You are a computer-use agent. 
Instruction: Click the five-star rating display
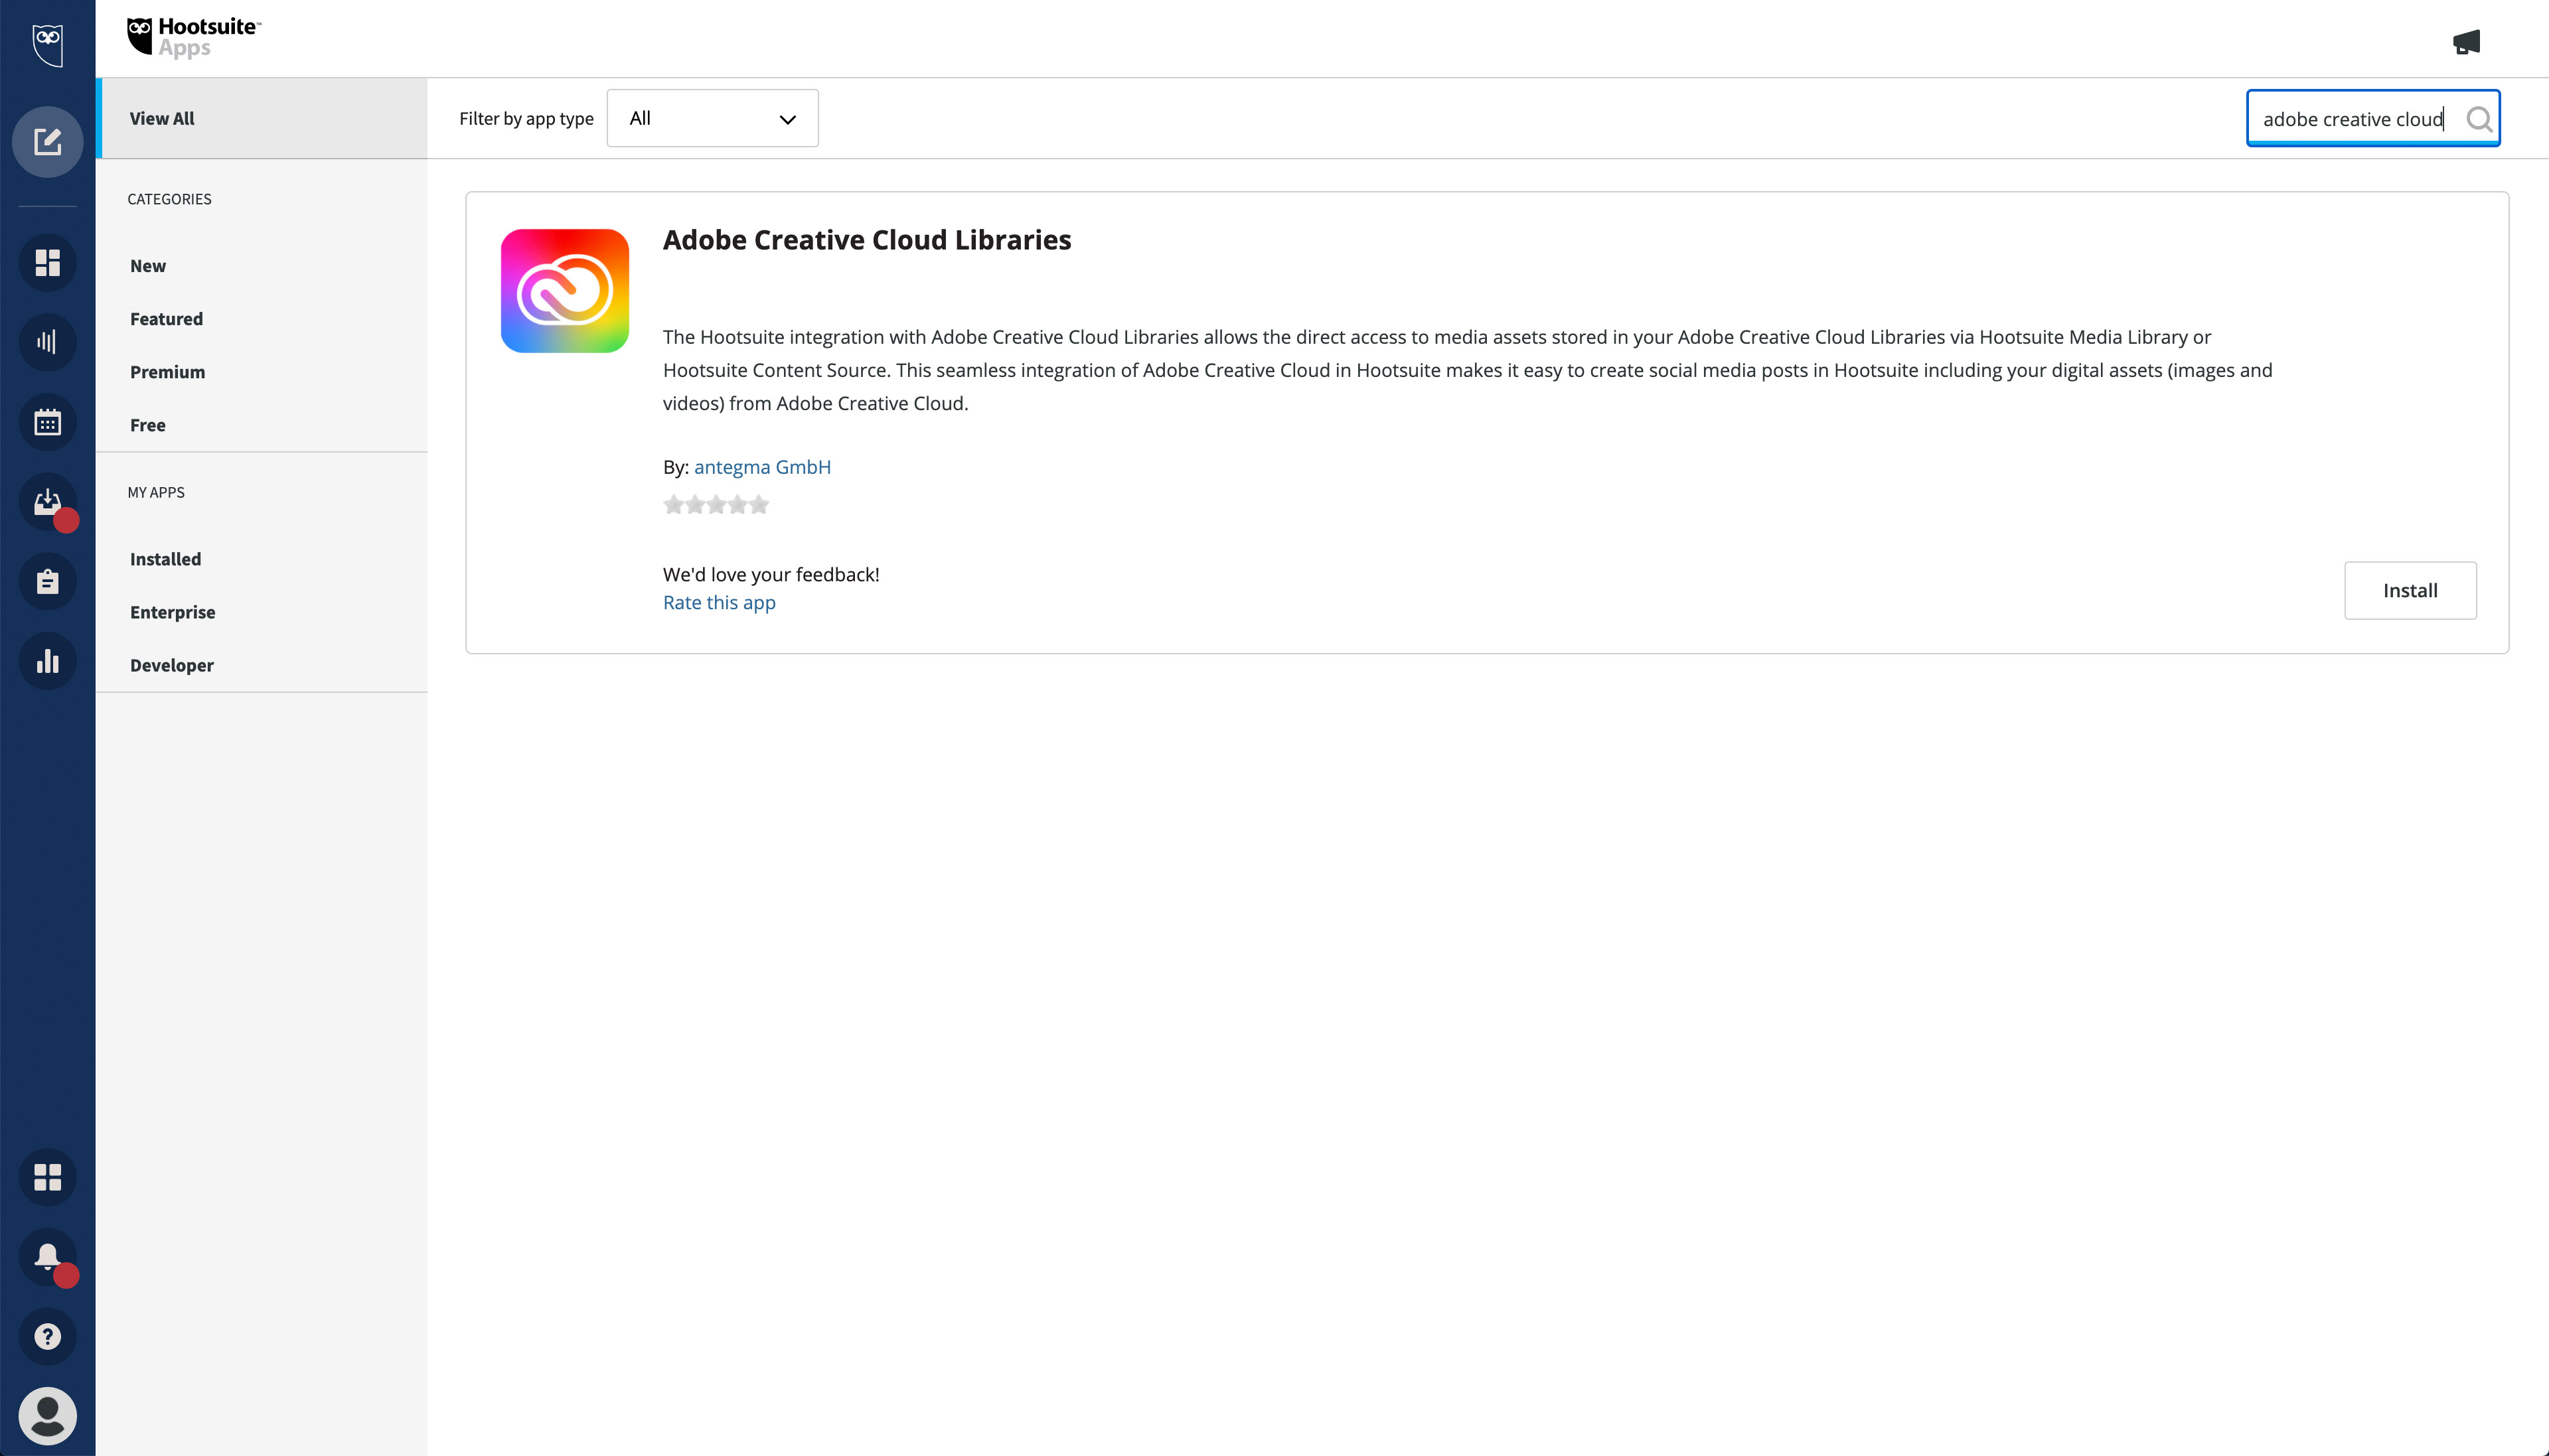click(716, 505)
